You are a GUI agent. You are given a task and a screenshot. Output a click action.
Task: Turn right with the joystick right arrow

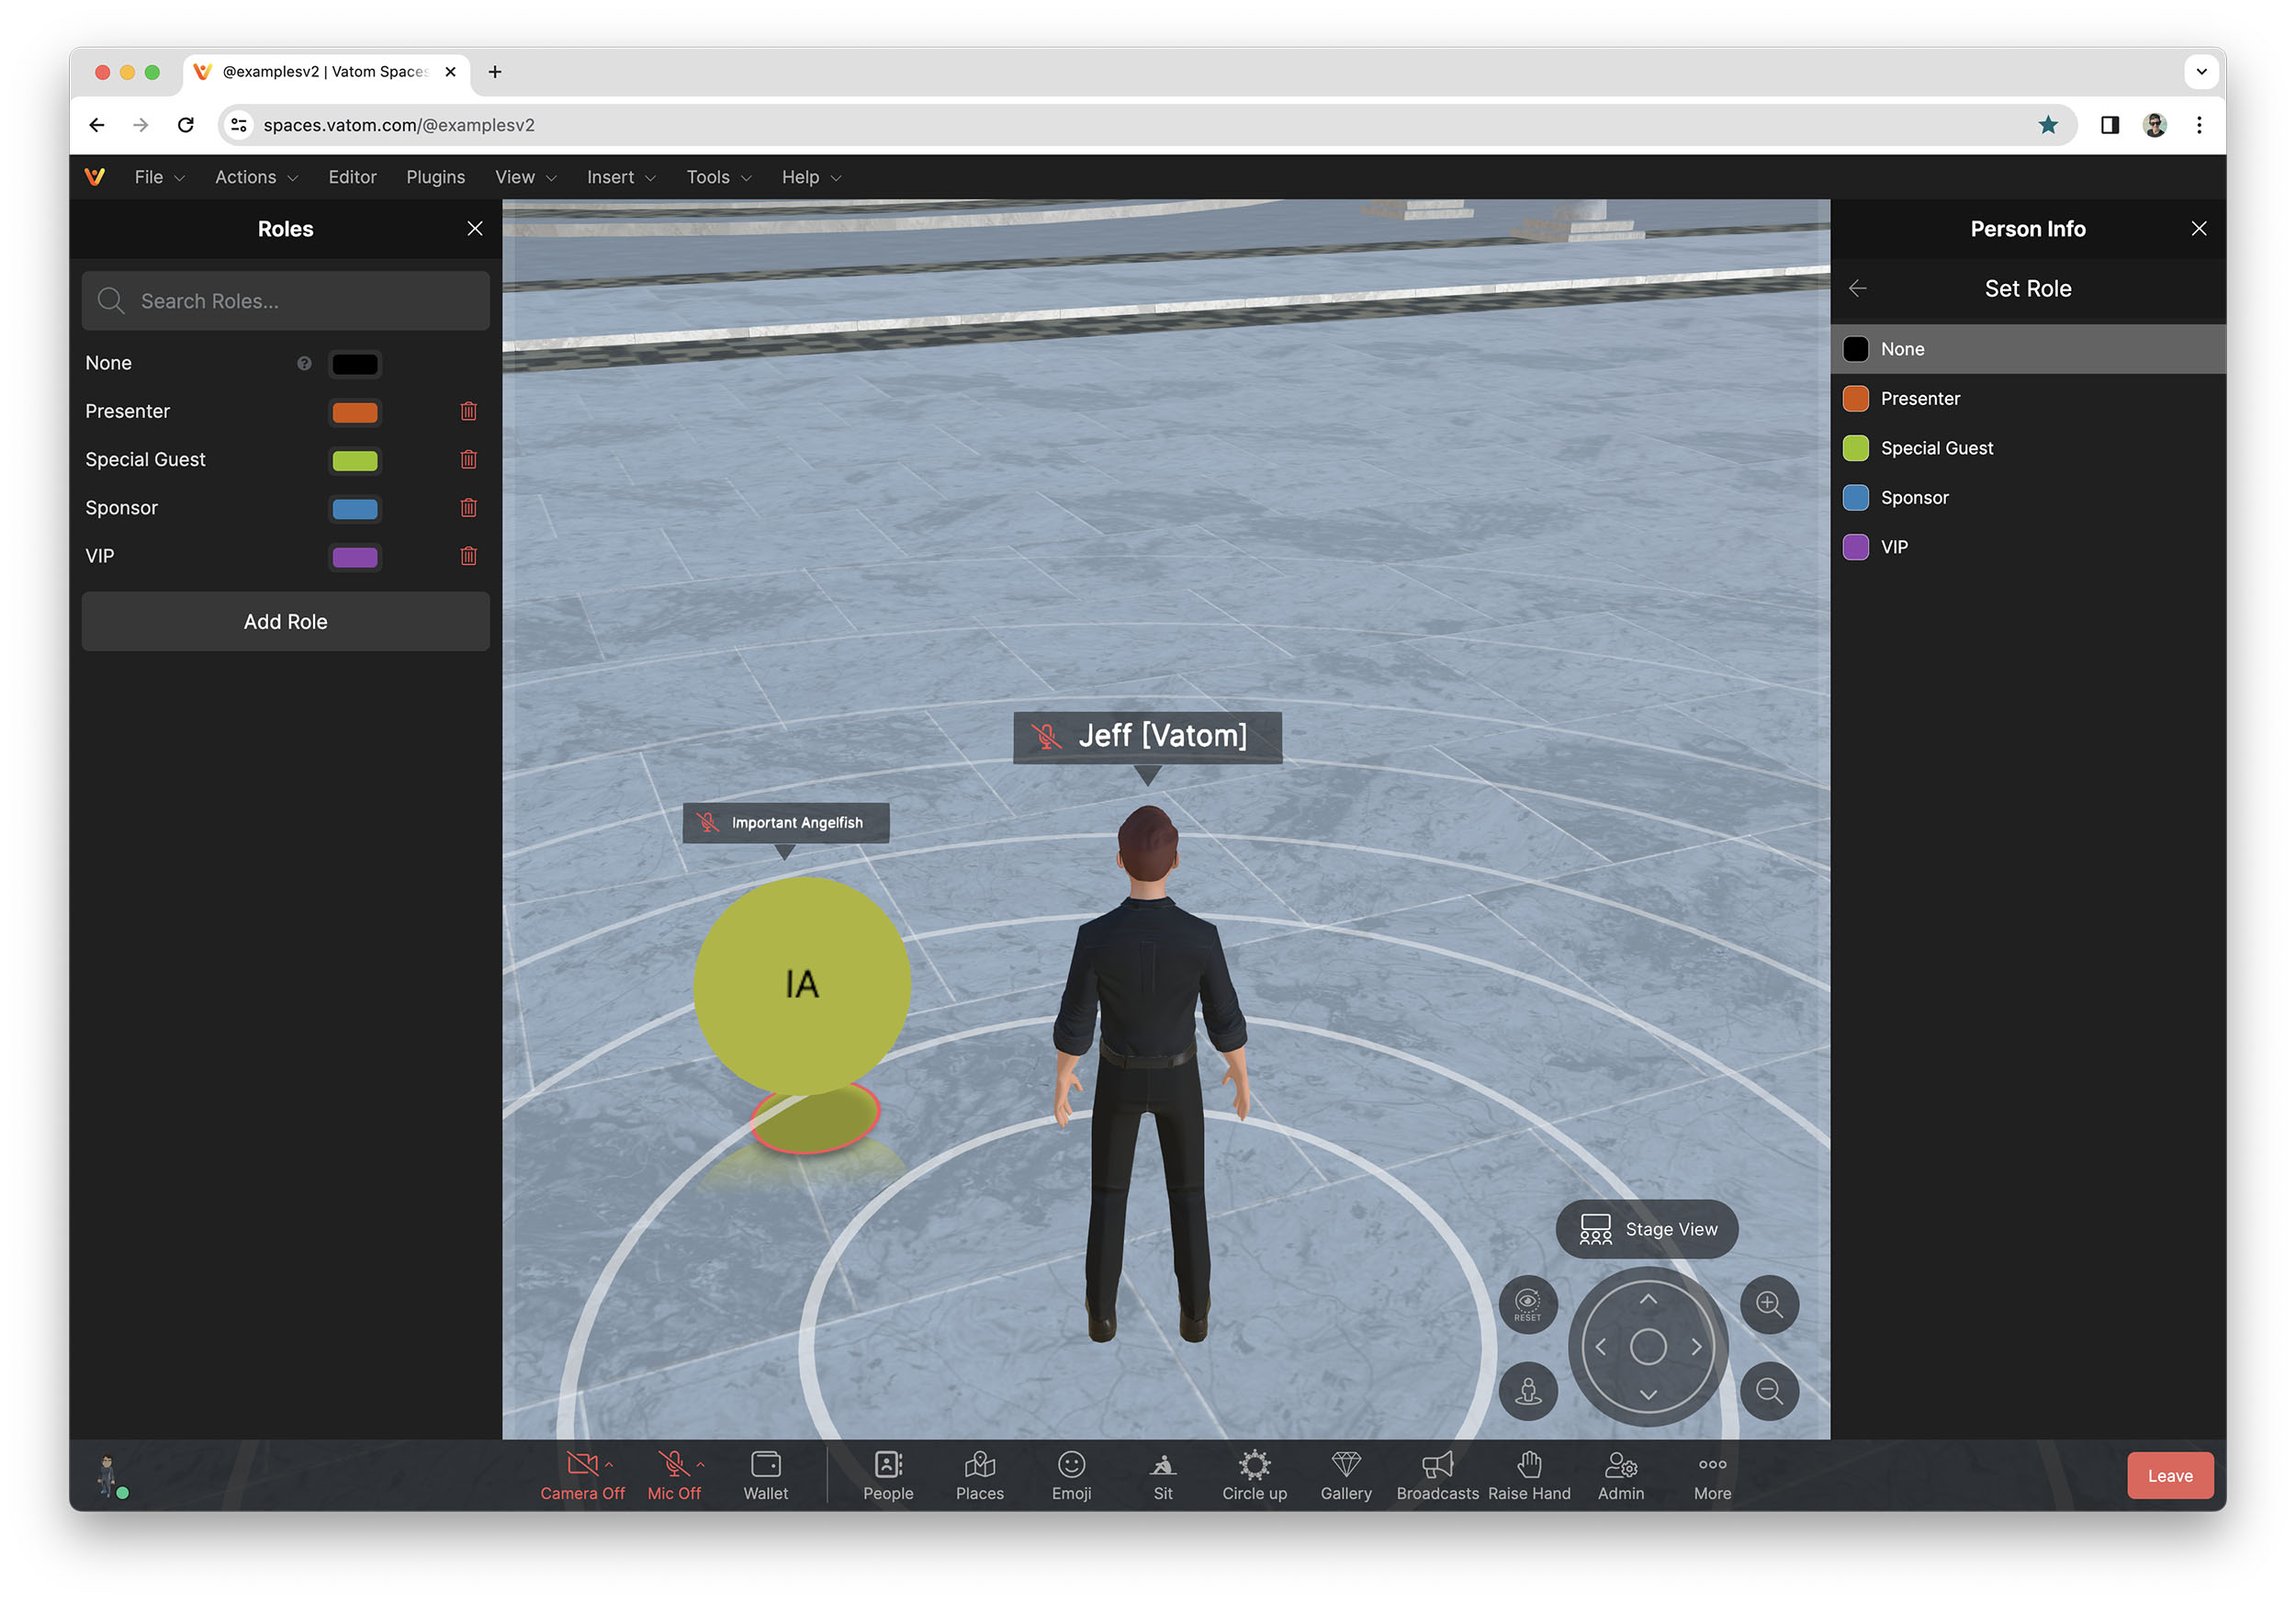point(1696,1347)
